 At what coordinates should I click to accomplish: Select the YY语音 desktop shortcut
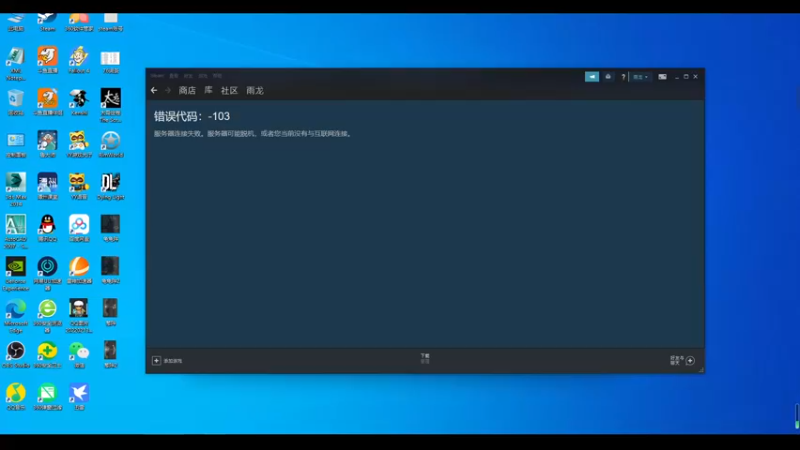pos(79,186)
